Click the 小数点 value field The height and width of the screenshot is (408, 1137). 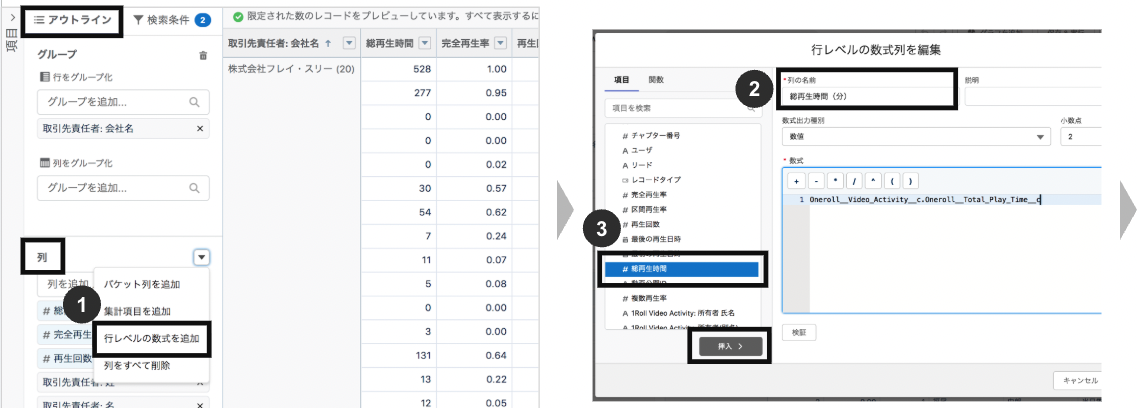coord(1080,137)
